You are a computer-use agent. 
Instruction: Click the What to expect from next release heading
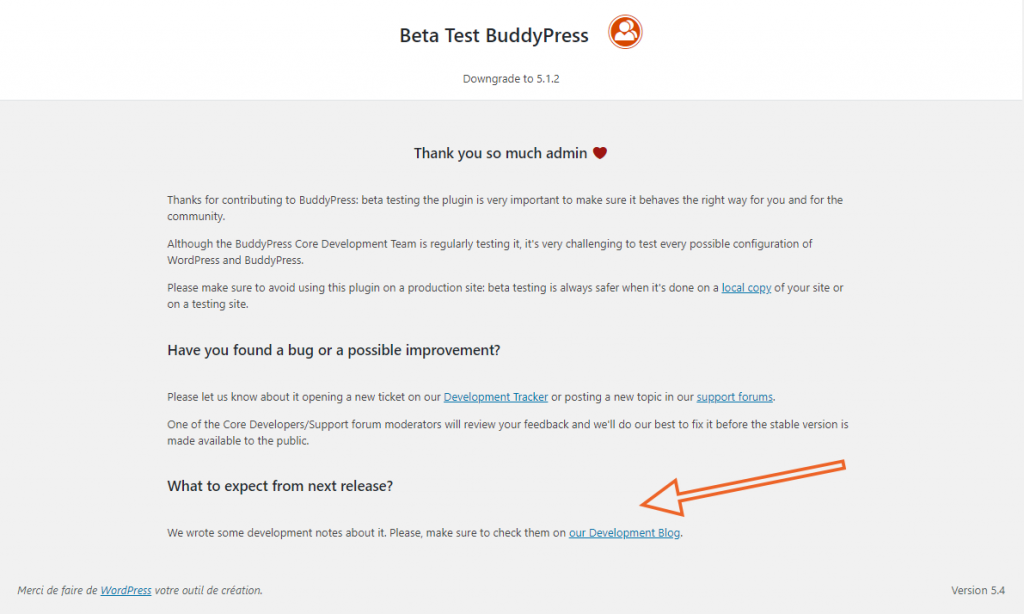tap(280, 486)
